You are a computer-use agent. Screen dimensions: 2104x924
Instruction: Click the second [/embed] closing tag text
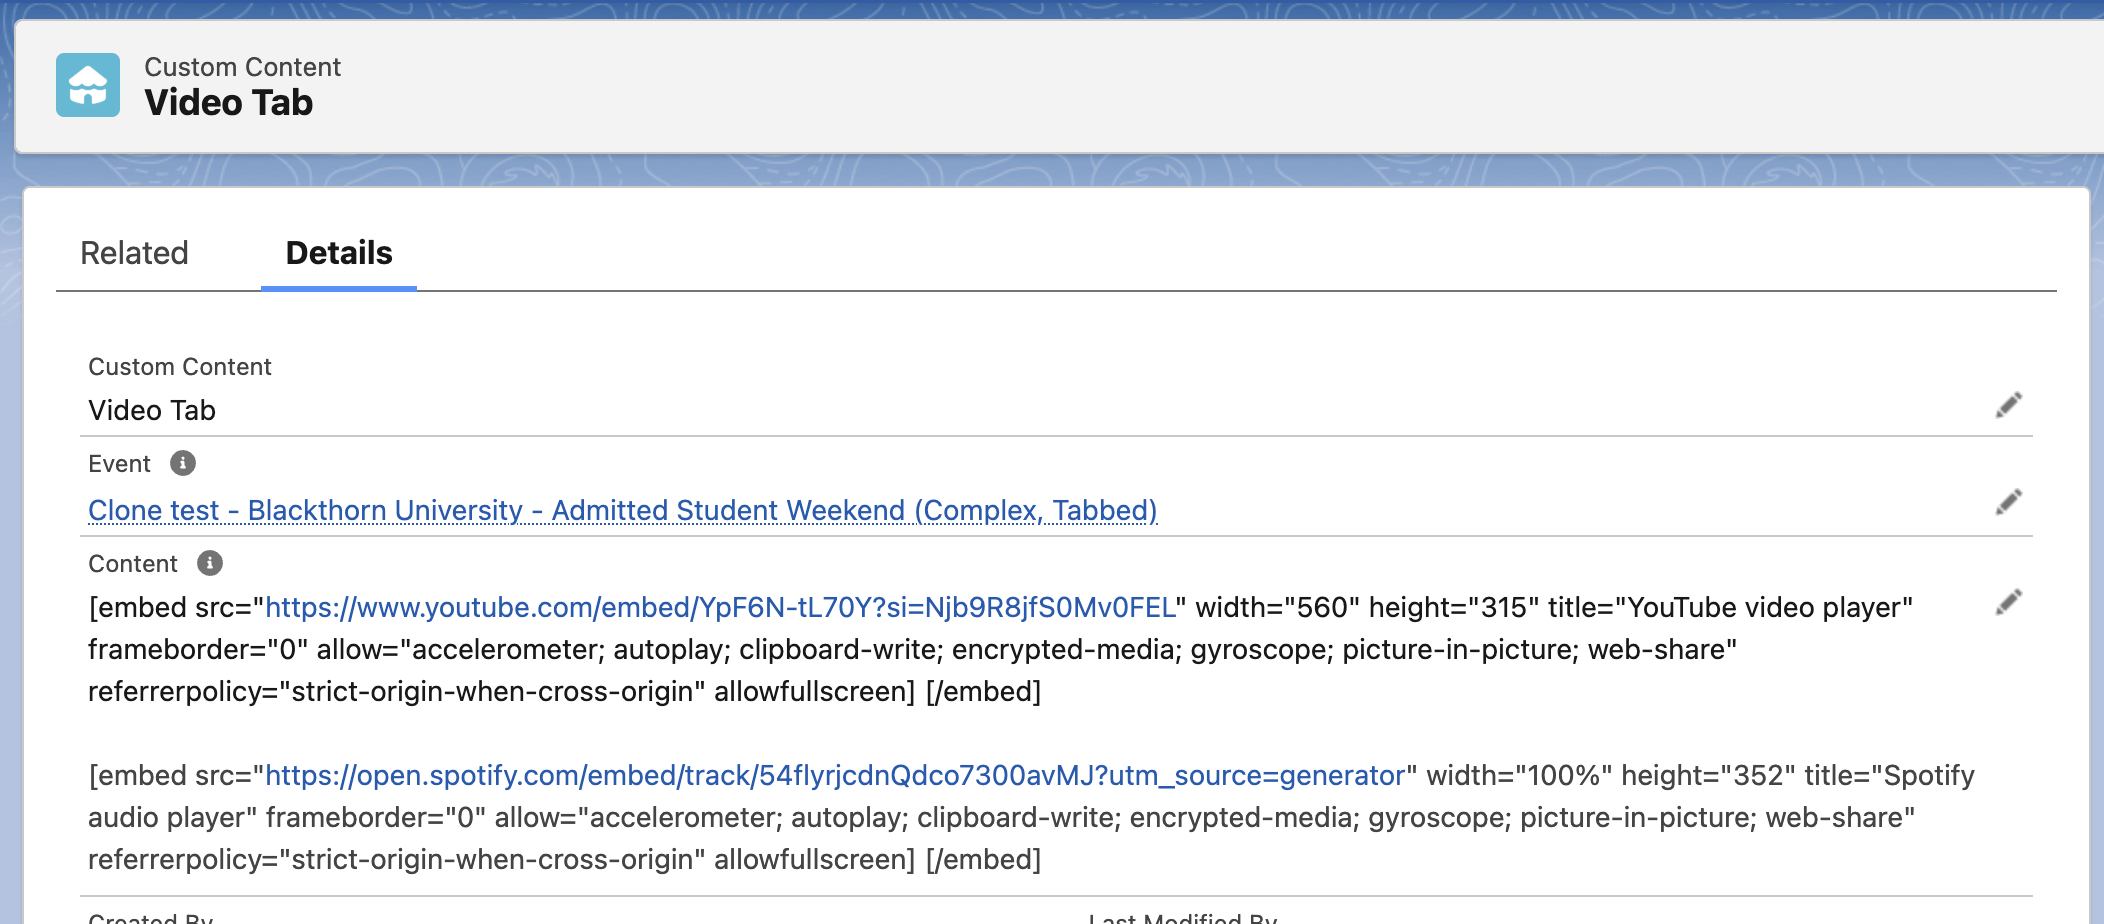[983, 859]
